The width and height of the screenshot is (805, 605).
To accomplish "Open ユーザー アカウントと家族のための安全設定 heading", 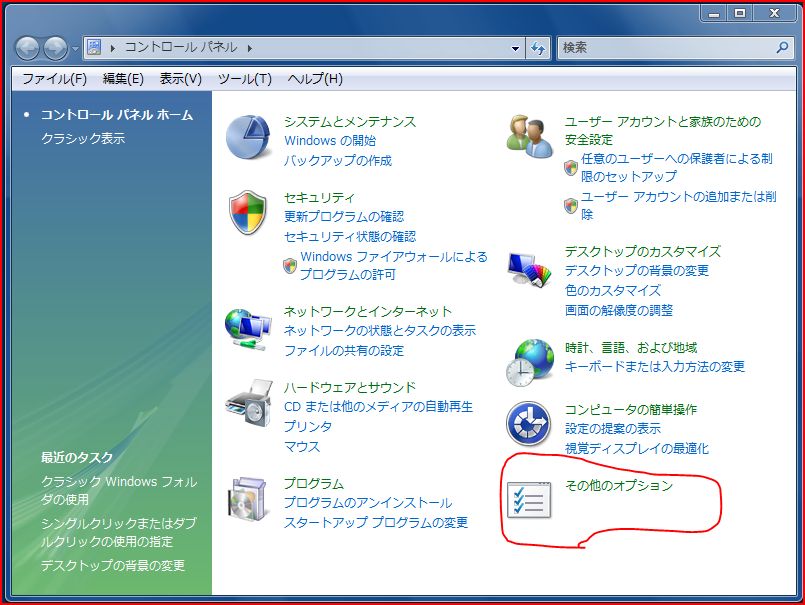I will point(663,130).
